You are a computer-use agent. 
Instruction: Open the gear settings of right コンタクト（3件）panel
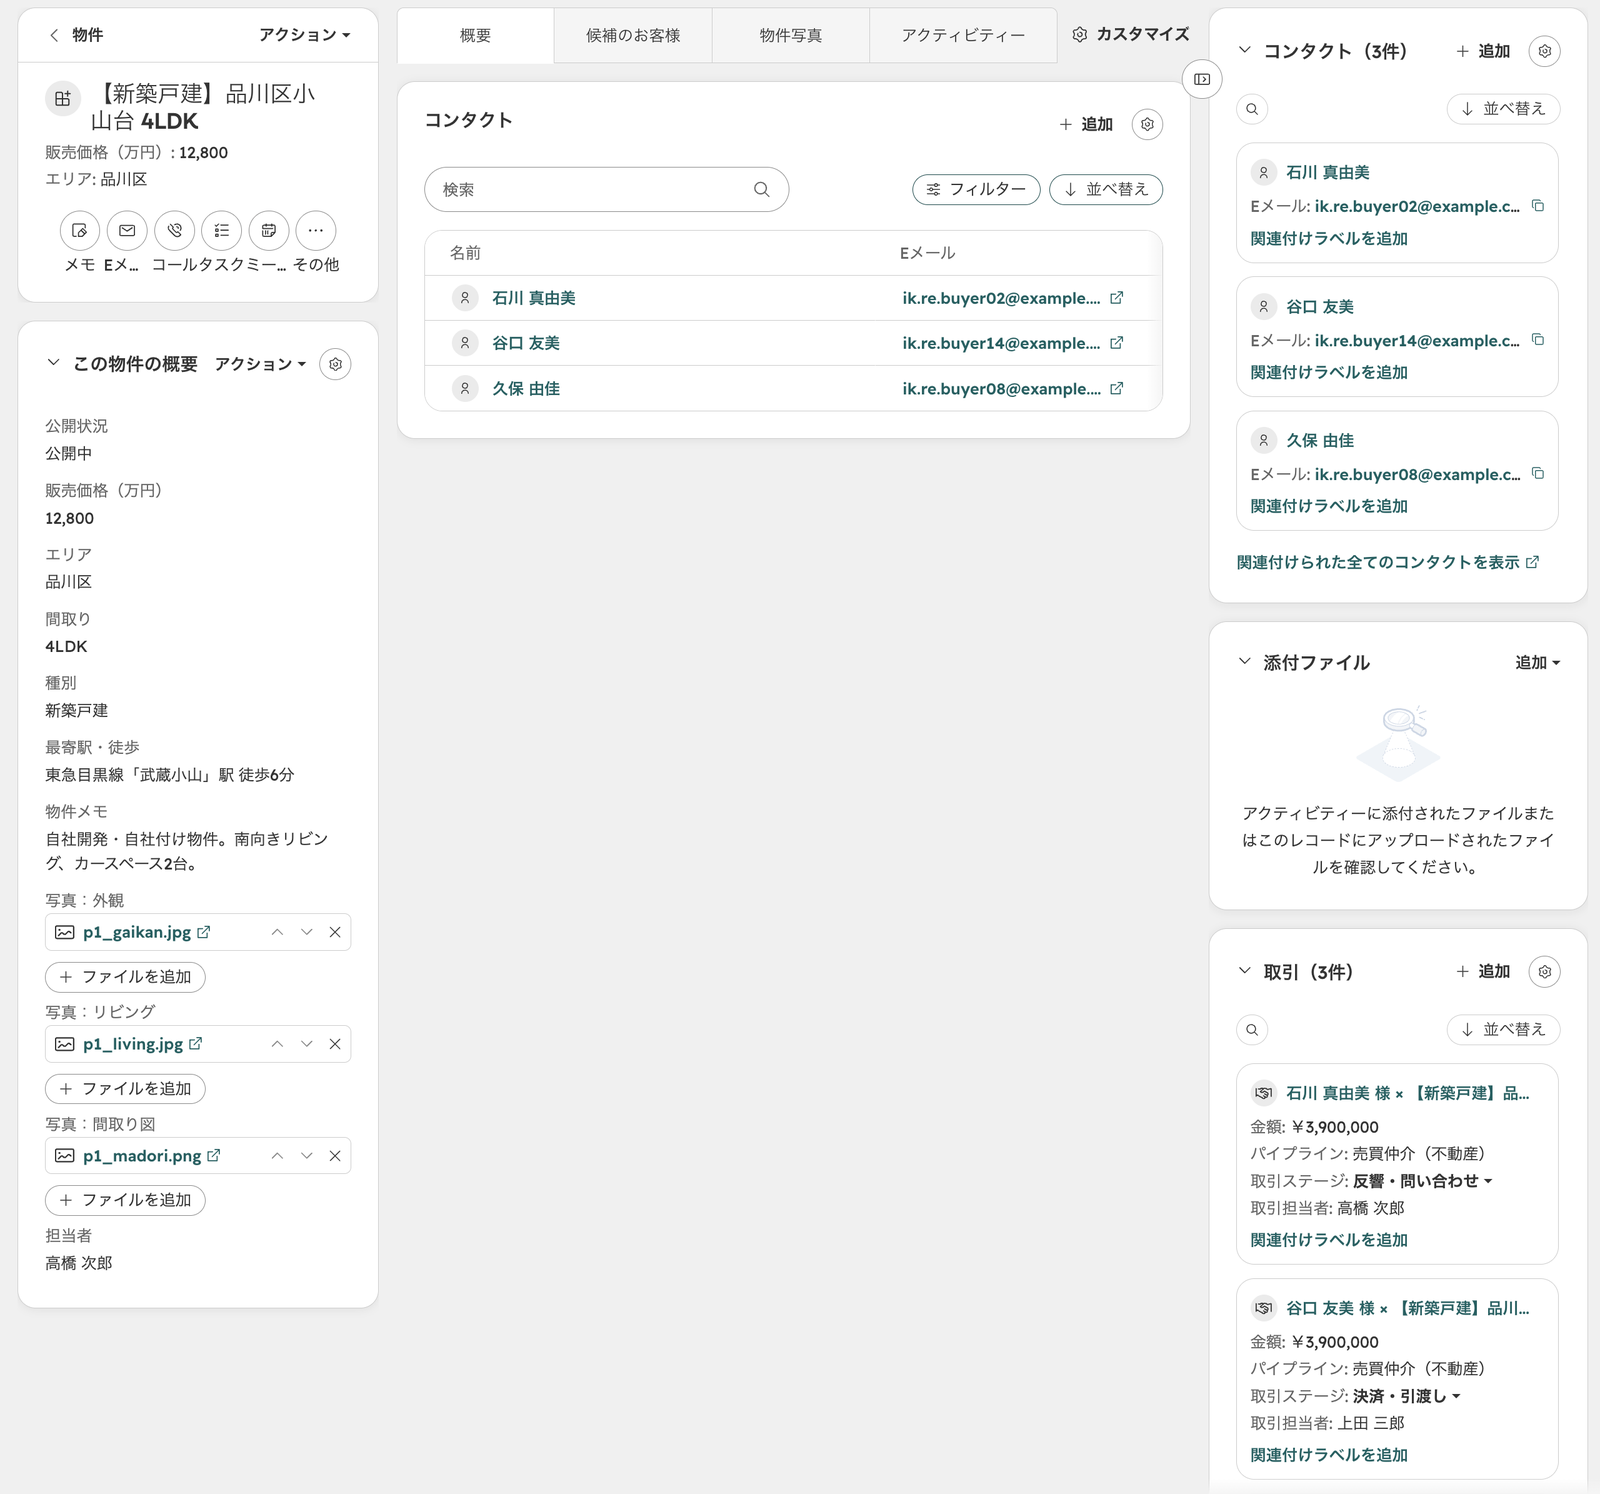pyautogui.click(x=1545, y=51)
